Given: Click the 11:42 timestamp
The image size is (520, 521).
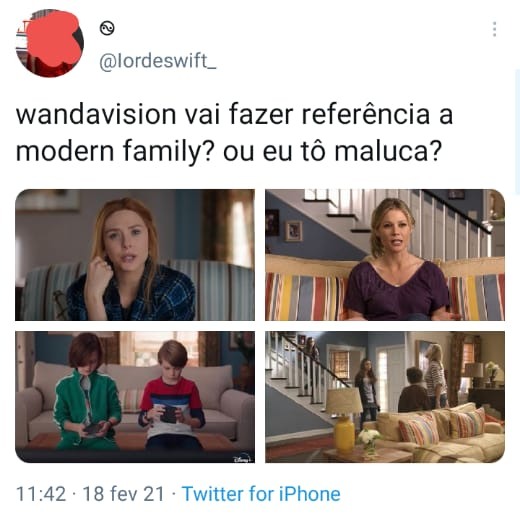Looking at the screenshot, I should [41, 494].
